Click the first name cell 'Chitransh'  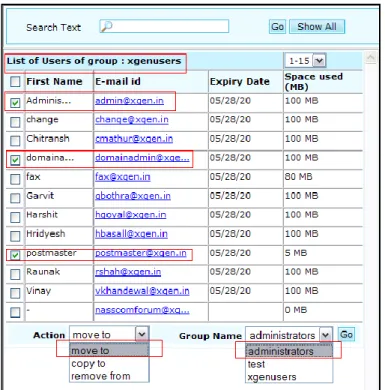coord(48,139)
